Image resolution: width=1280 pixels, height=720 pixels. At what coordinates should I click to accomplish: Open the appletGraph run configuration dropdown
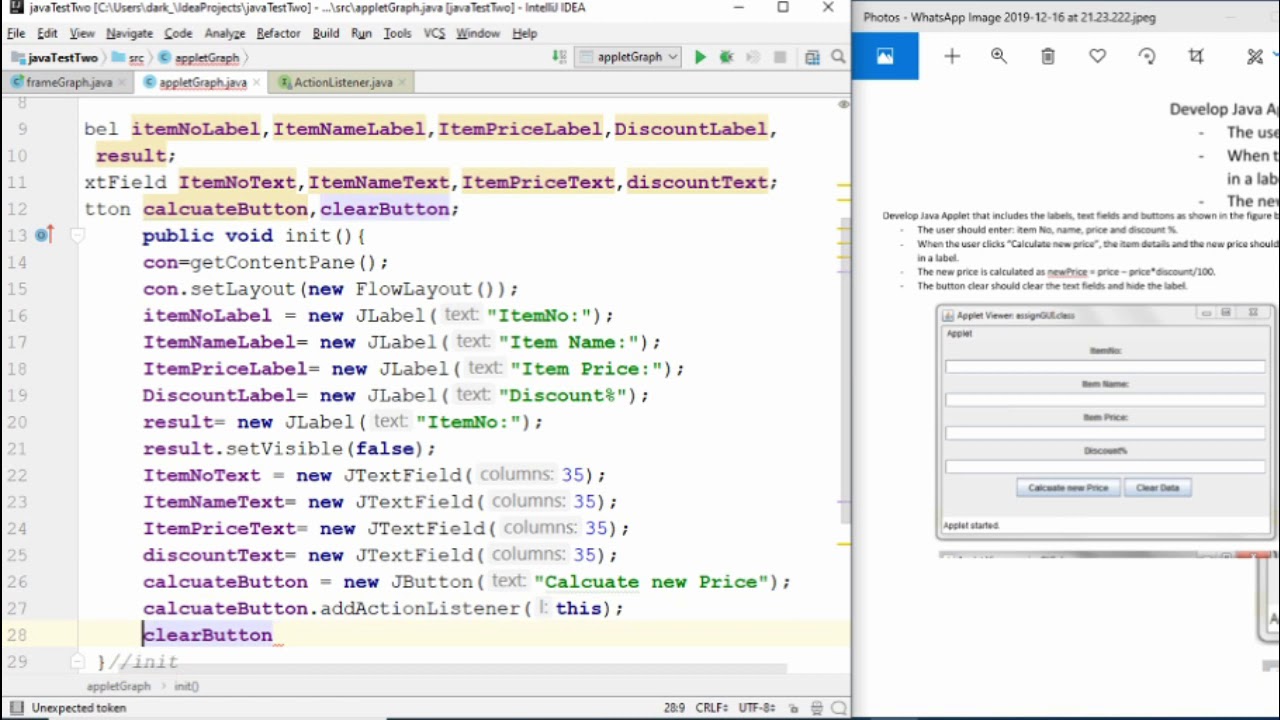[629, 58]
